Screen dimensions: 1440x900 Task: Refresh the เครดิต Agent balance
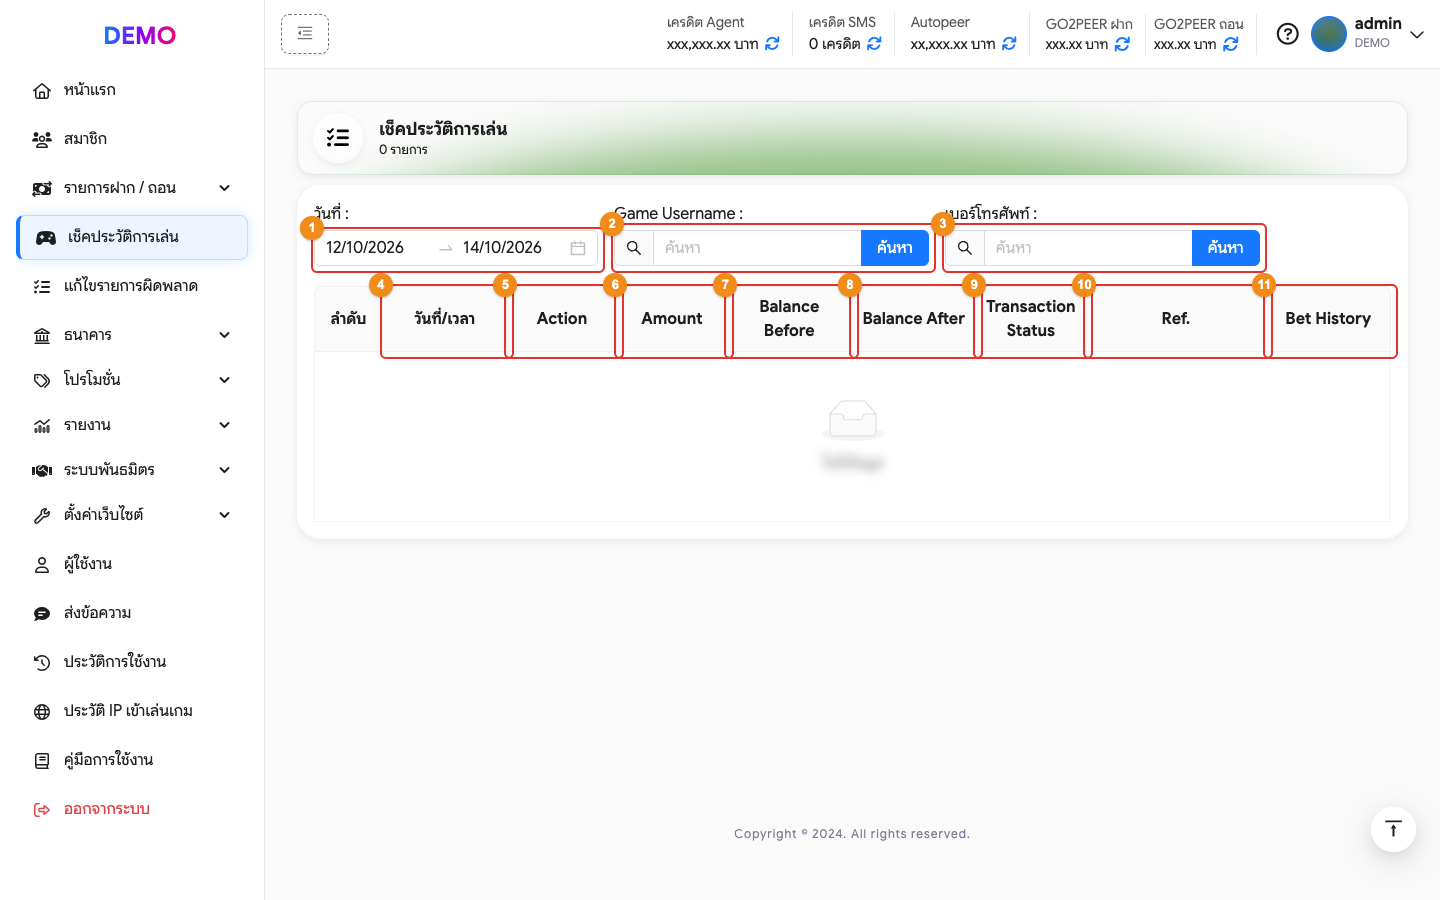tap(772, 44)
